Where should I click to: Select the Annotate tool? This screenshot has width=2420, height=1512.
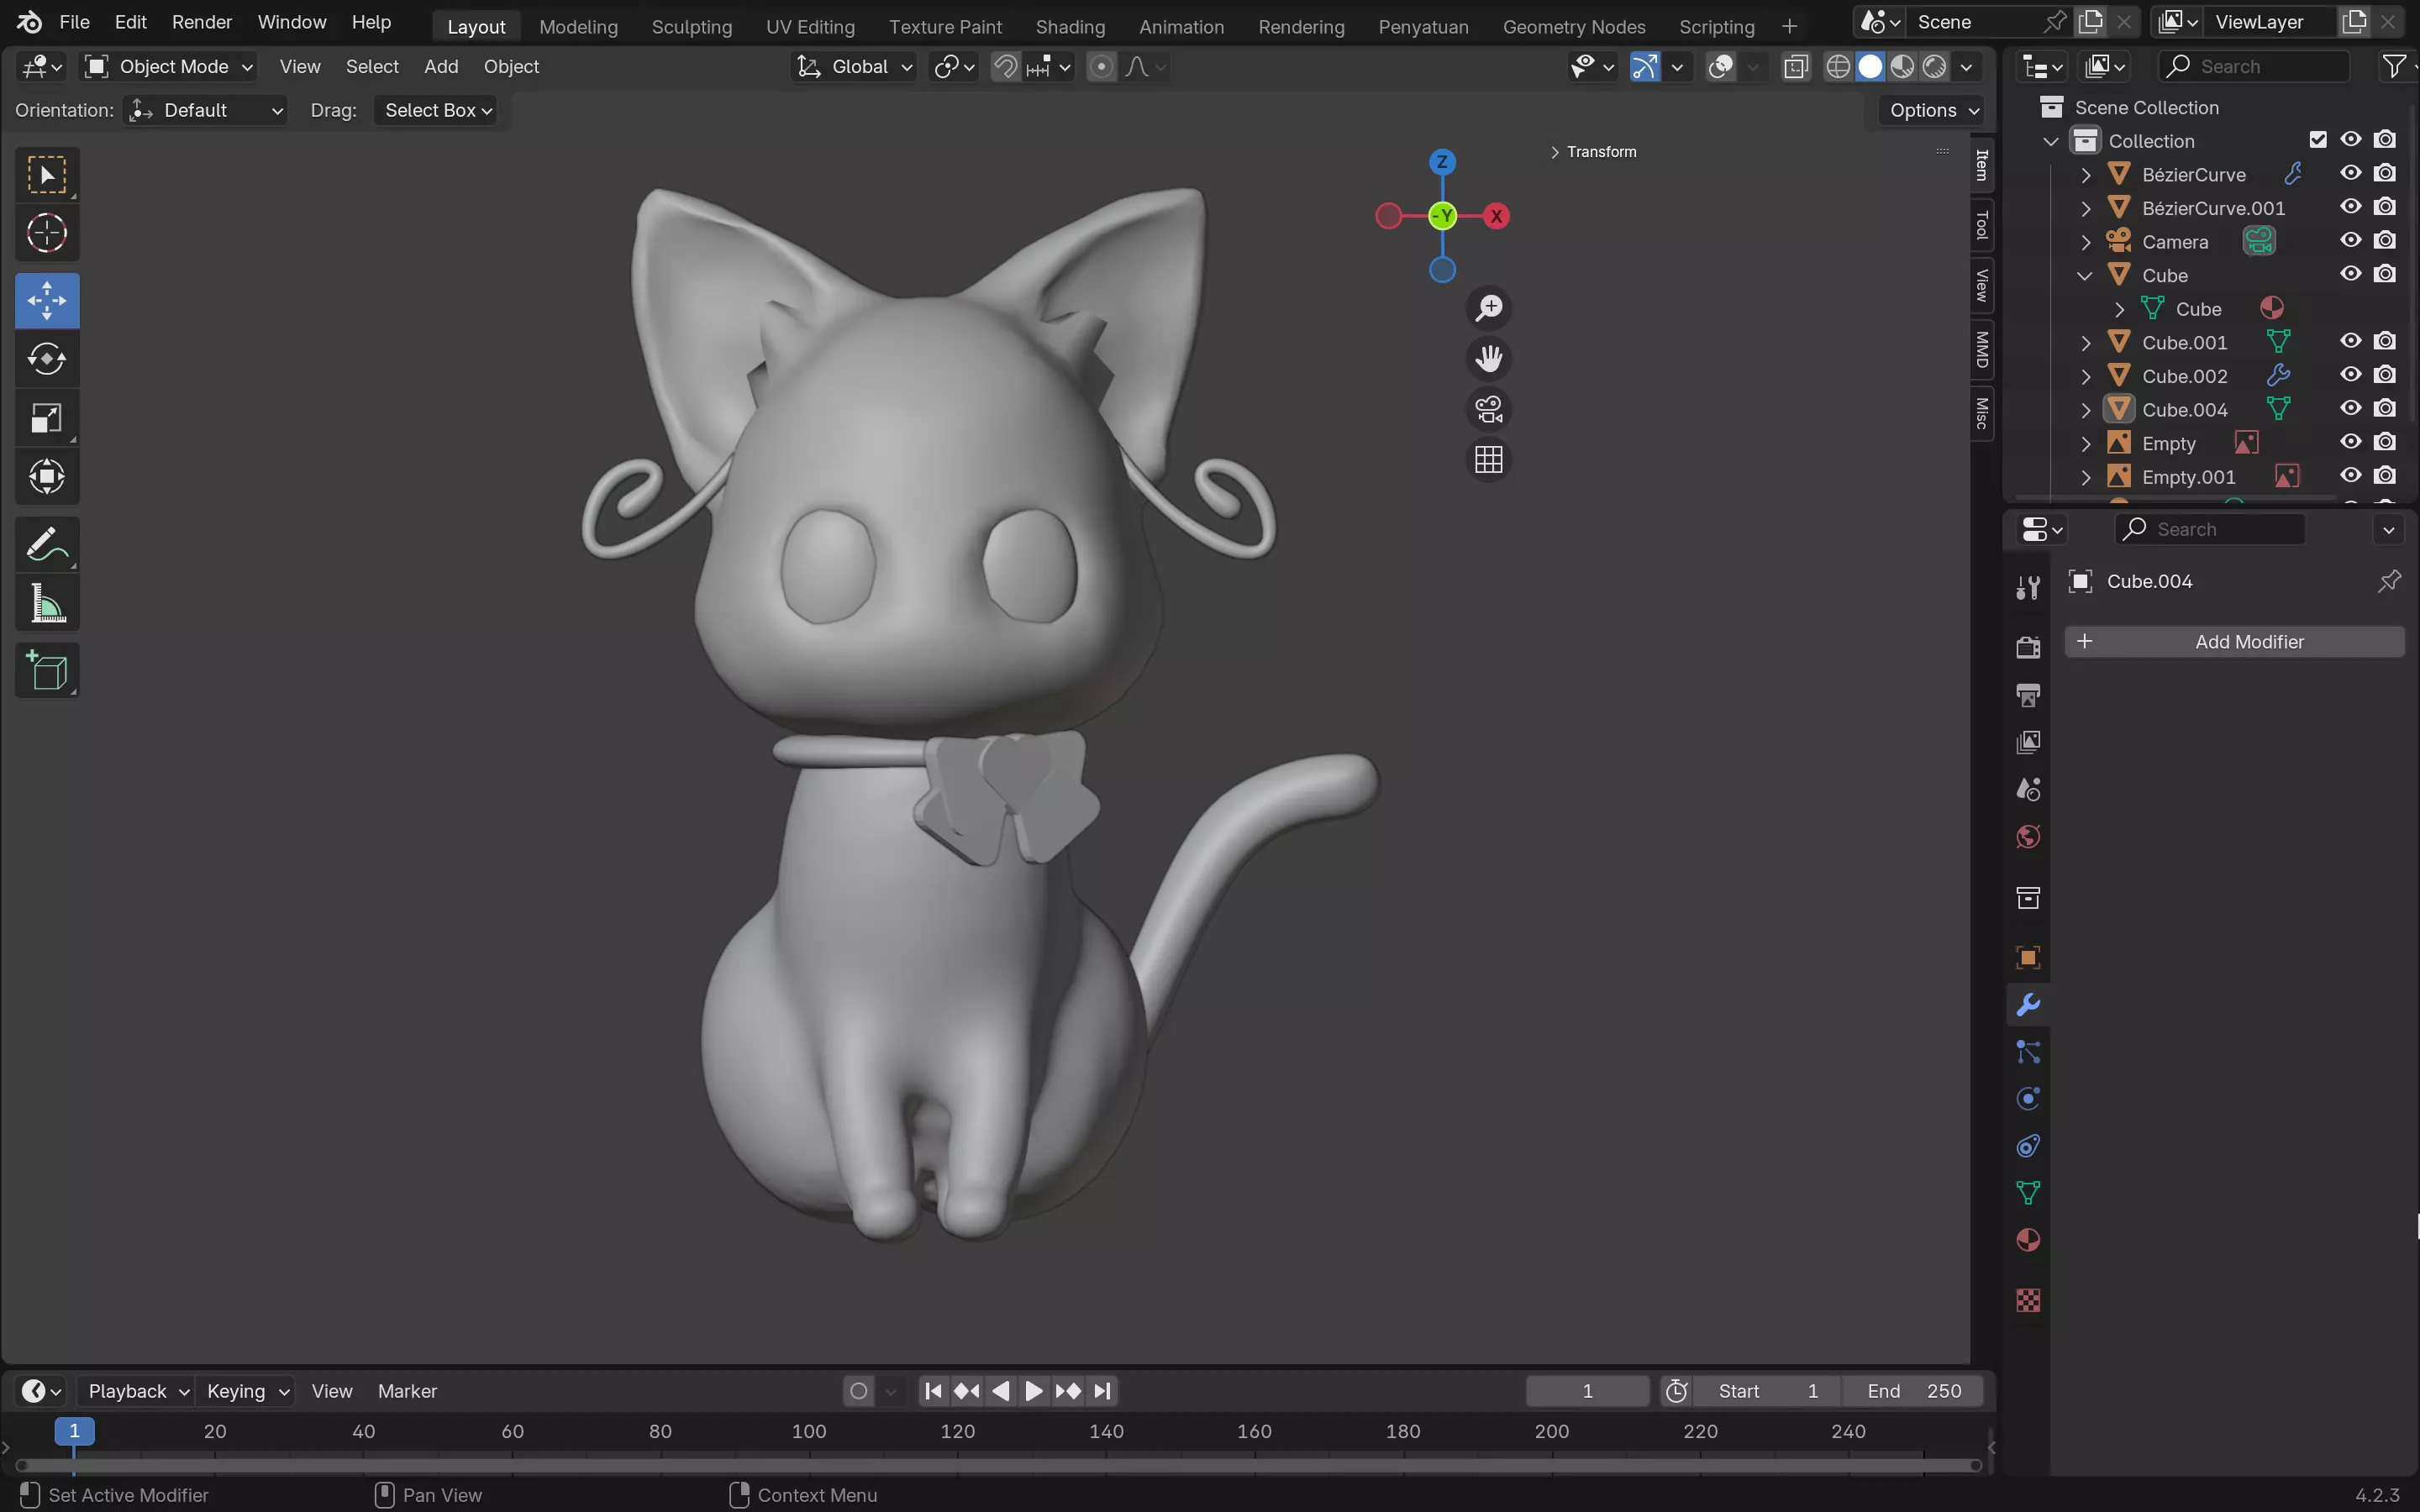pyautogui.click(x=47, y=544)
